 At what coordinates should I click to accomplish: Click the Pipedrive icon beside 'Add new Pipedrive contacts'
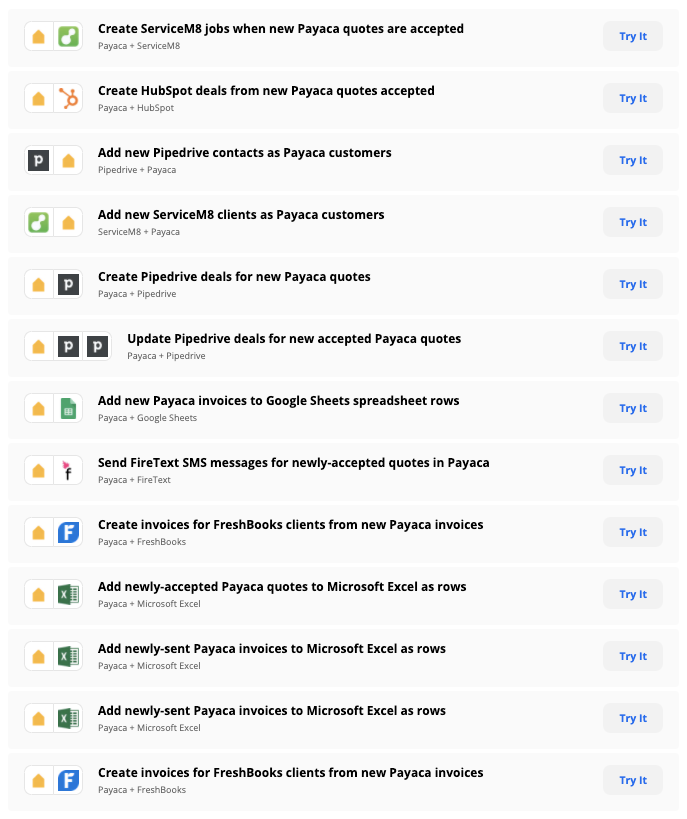(x=39, y=160)
